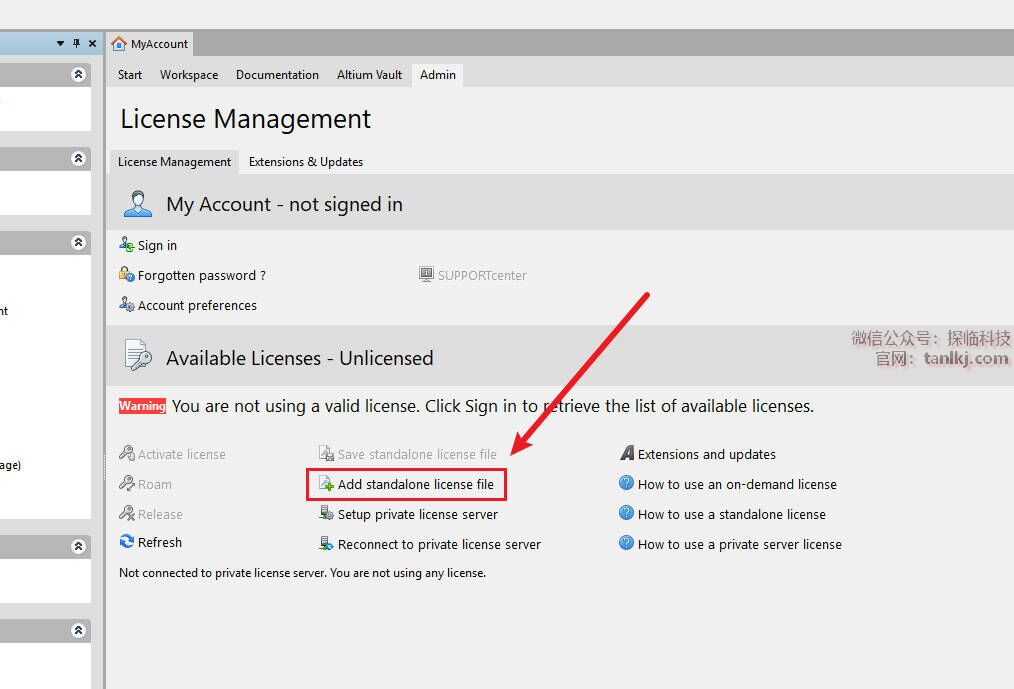Click the on-demand license help icon

[627, 483]
